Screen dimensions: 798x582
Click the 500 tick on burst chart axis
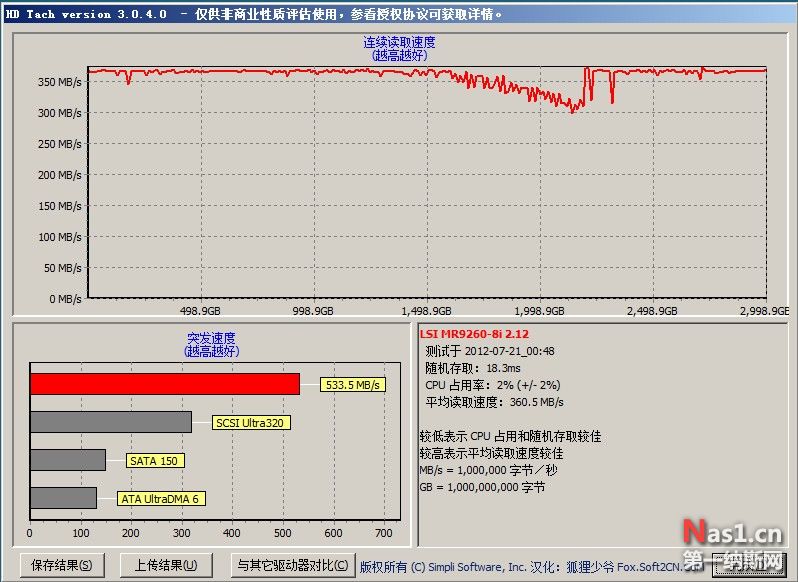click(283, 533)
